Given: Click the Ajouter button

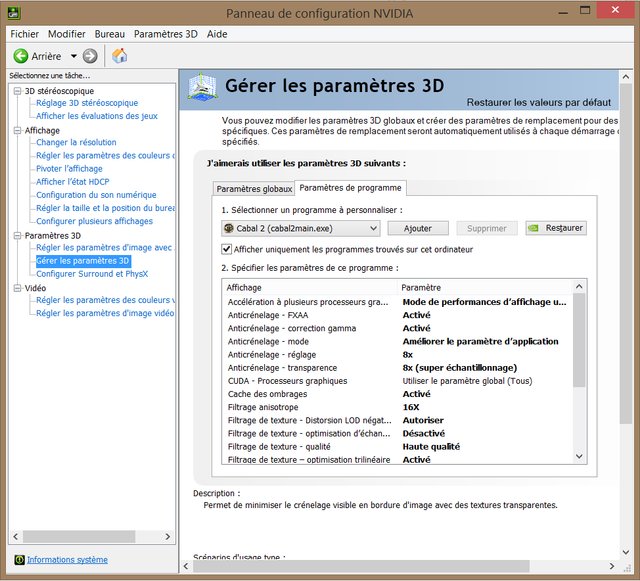Looking at the screenshot, I should tap(418, 228).
